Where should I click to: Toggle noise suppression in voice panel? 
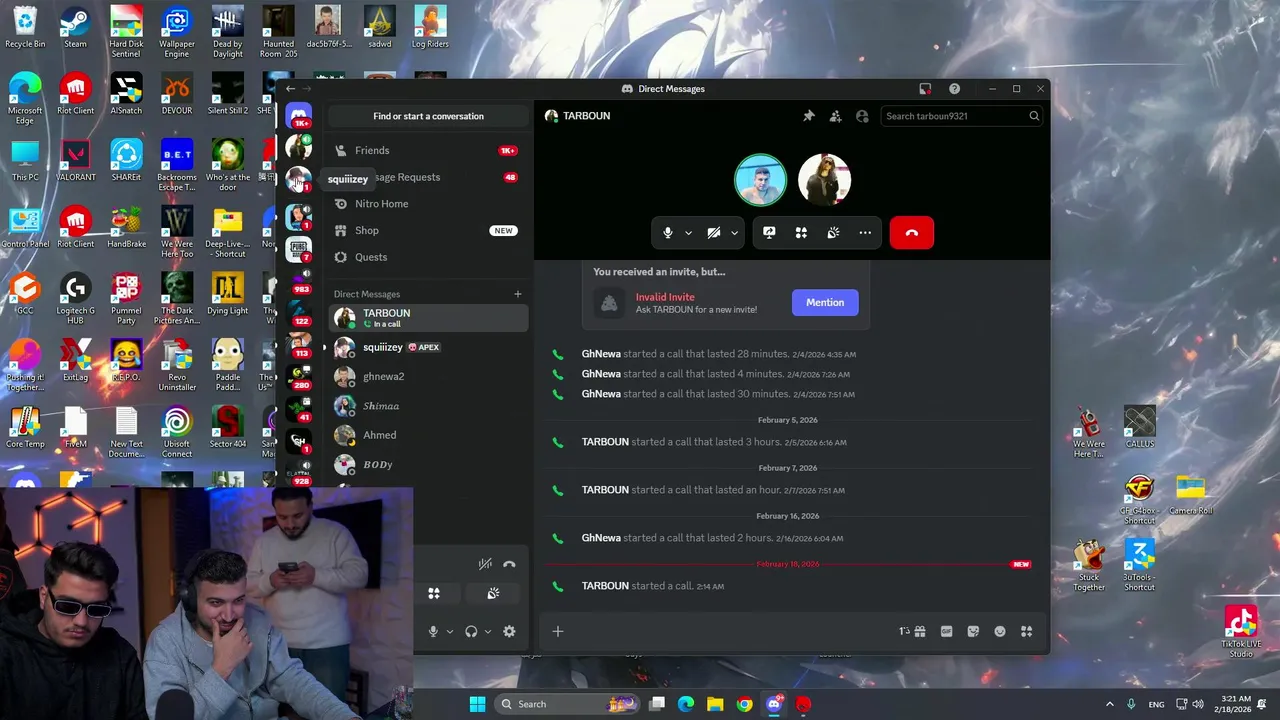(485, 564)
